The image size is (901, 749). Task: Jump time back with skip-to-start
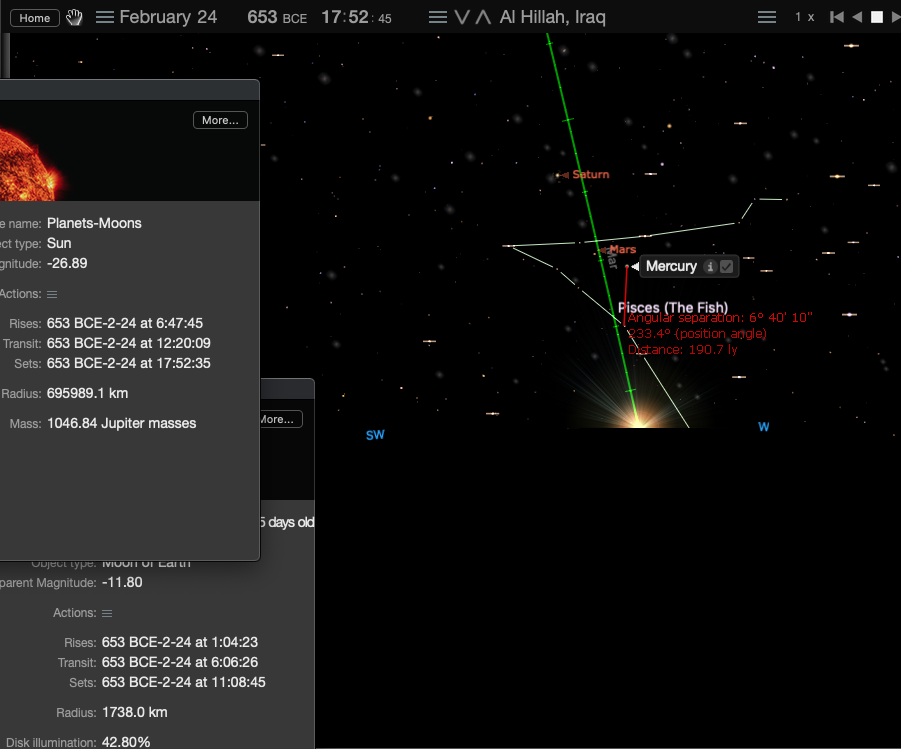tap(837, 17)
